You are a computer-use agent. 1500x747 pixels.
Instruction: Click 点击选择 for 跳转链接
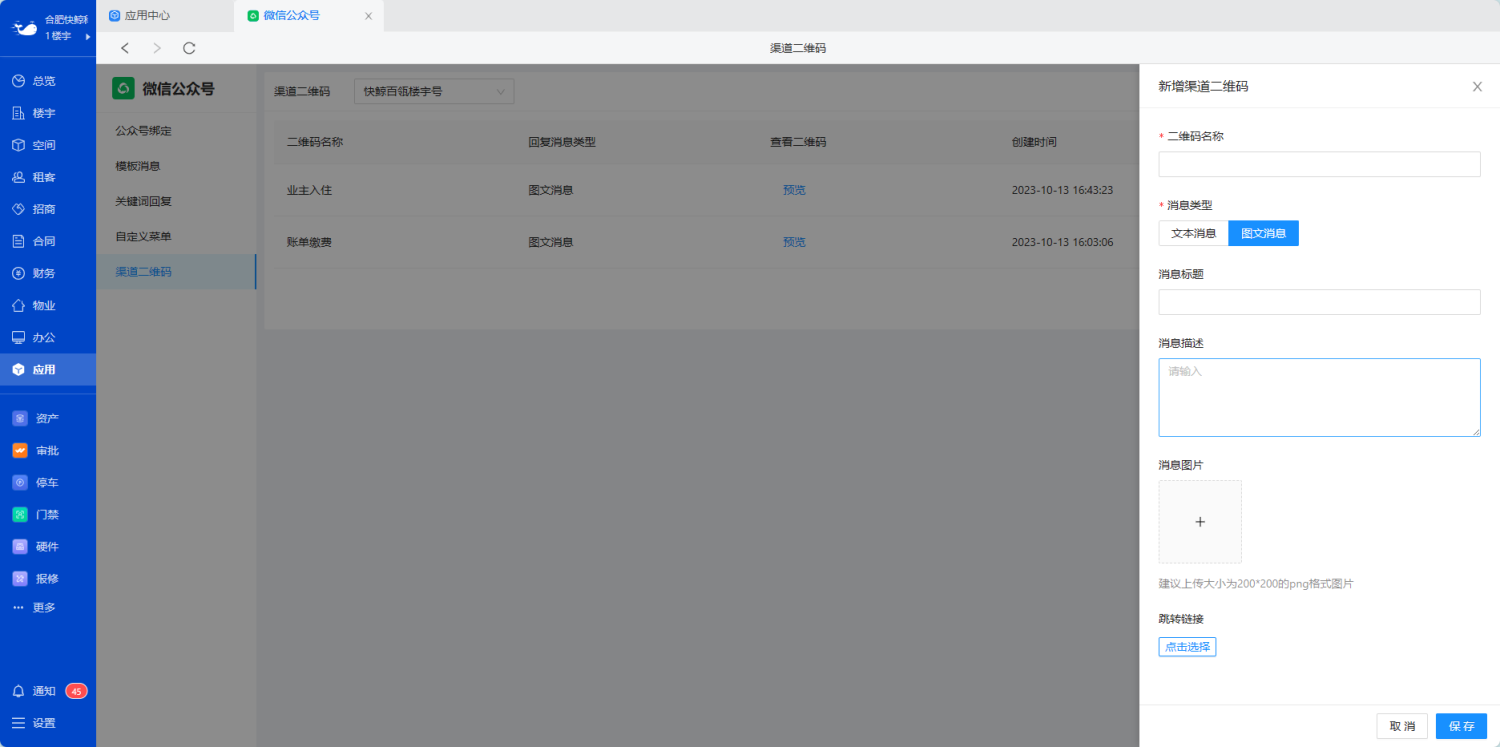pos(1187,647)
